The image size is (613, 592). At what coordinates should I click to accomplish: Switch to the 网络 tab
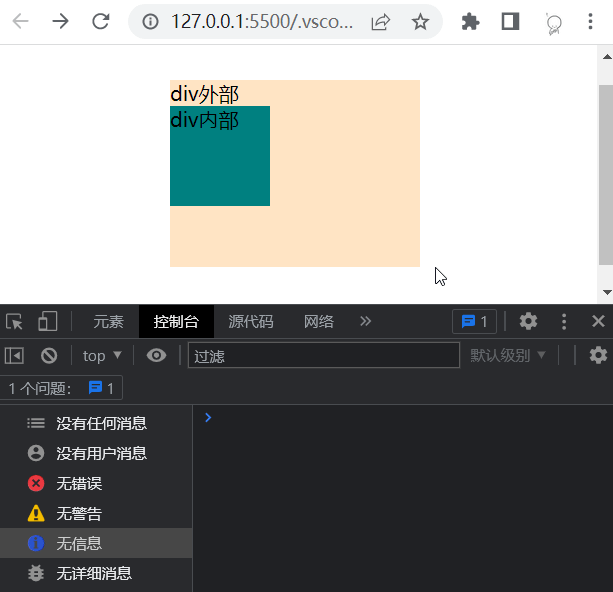[x=318, y=321]
